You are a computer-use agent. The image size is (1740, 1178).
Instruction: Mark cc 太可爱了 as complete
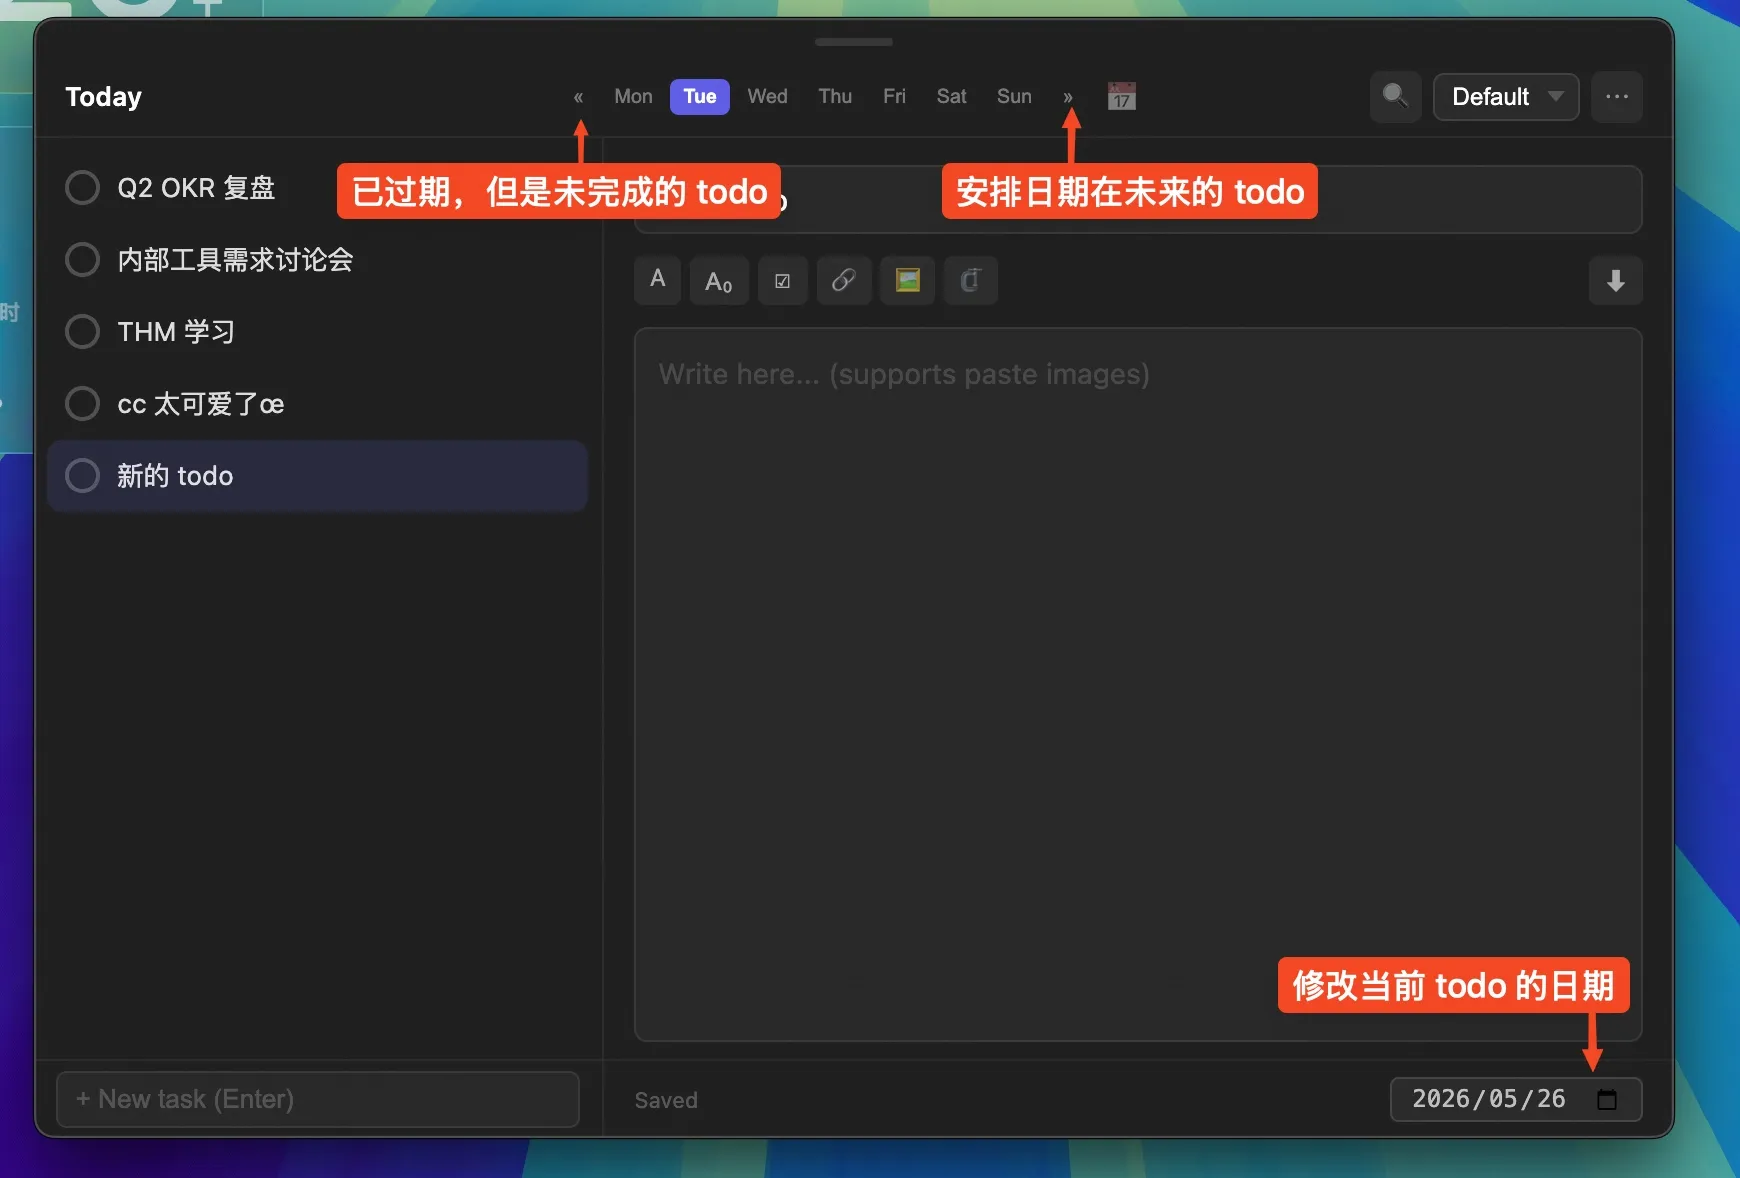(x=82, y=403)
